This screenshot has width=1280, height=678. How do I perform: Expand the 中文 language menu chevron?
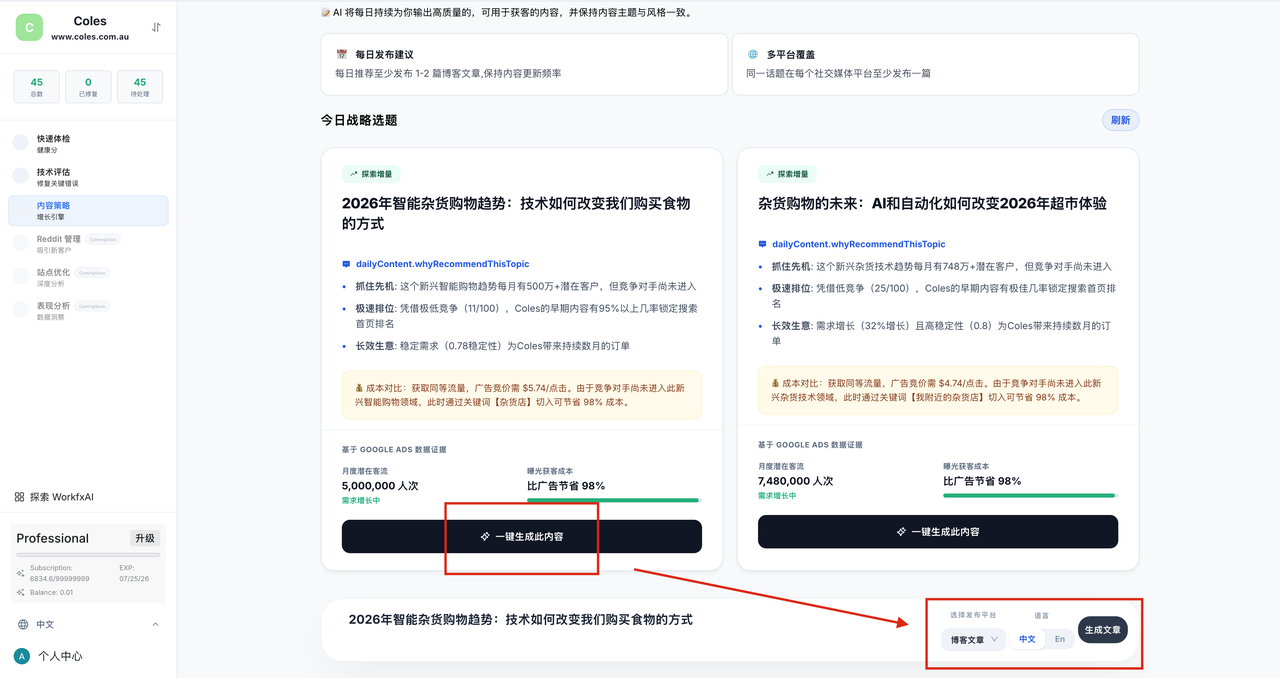pyautogui.click(x=155, y=624)
